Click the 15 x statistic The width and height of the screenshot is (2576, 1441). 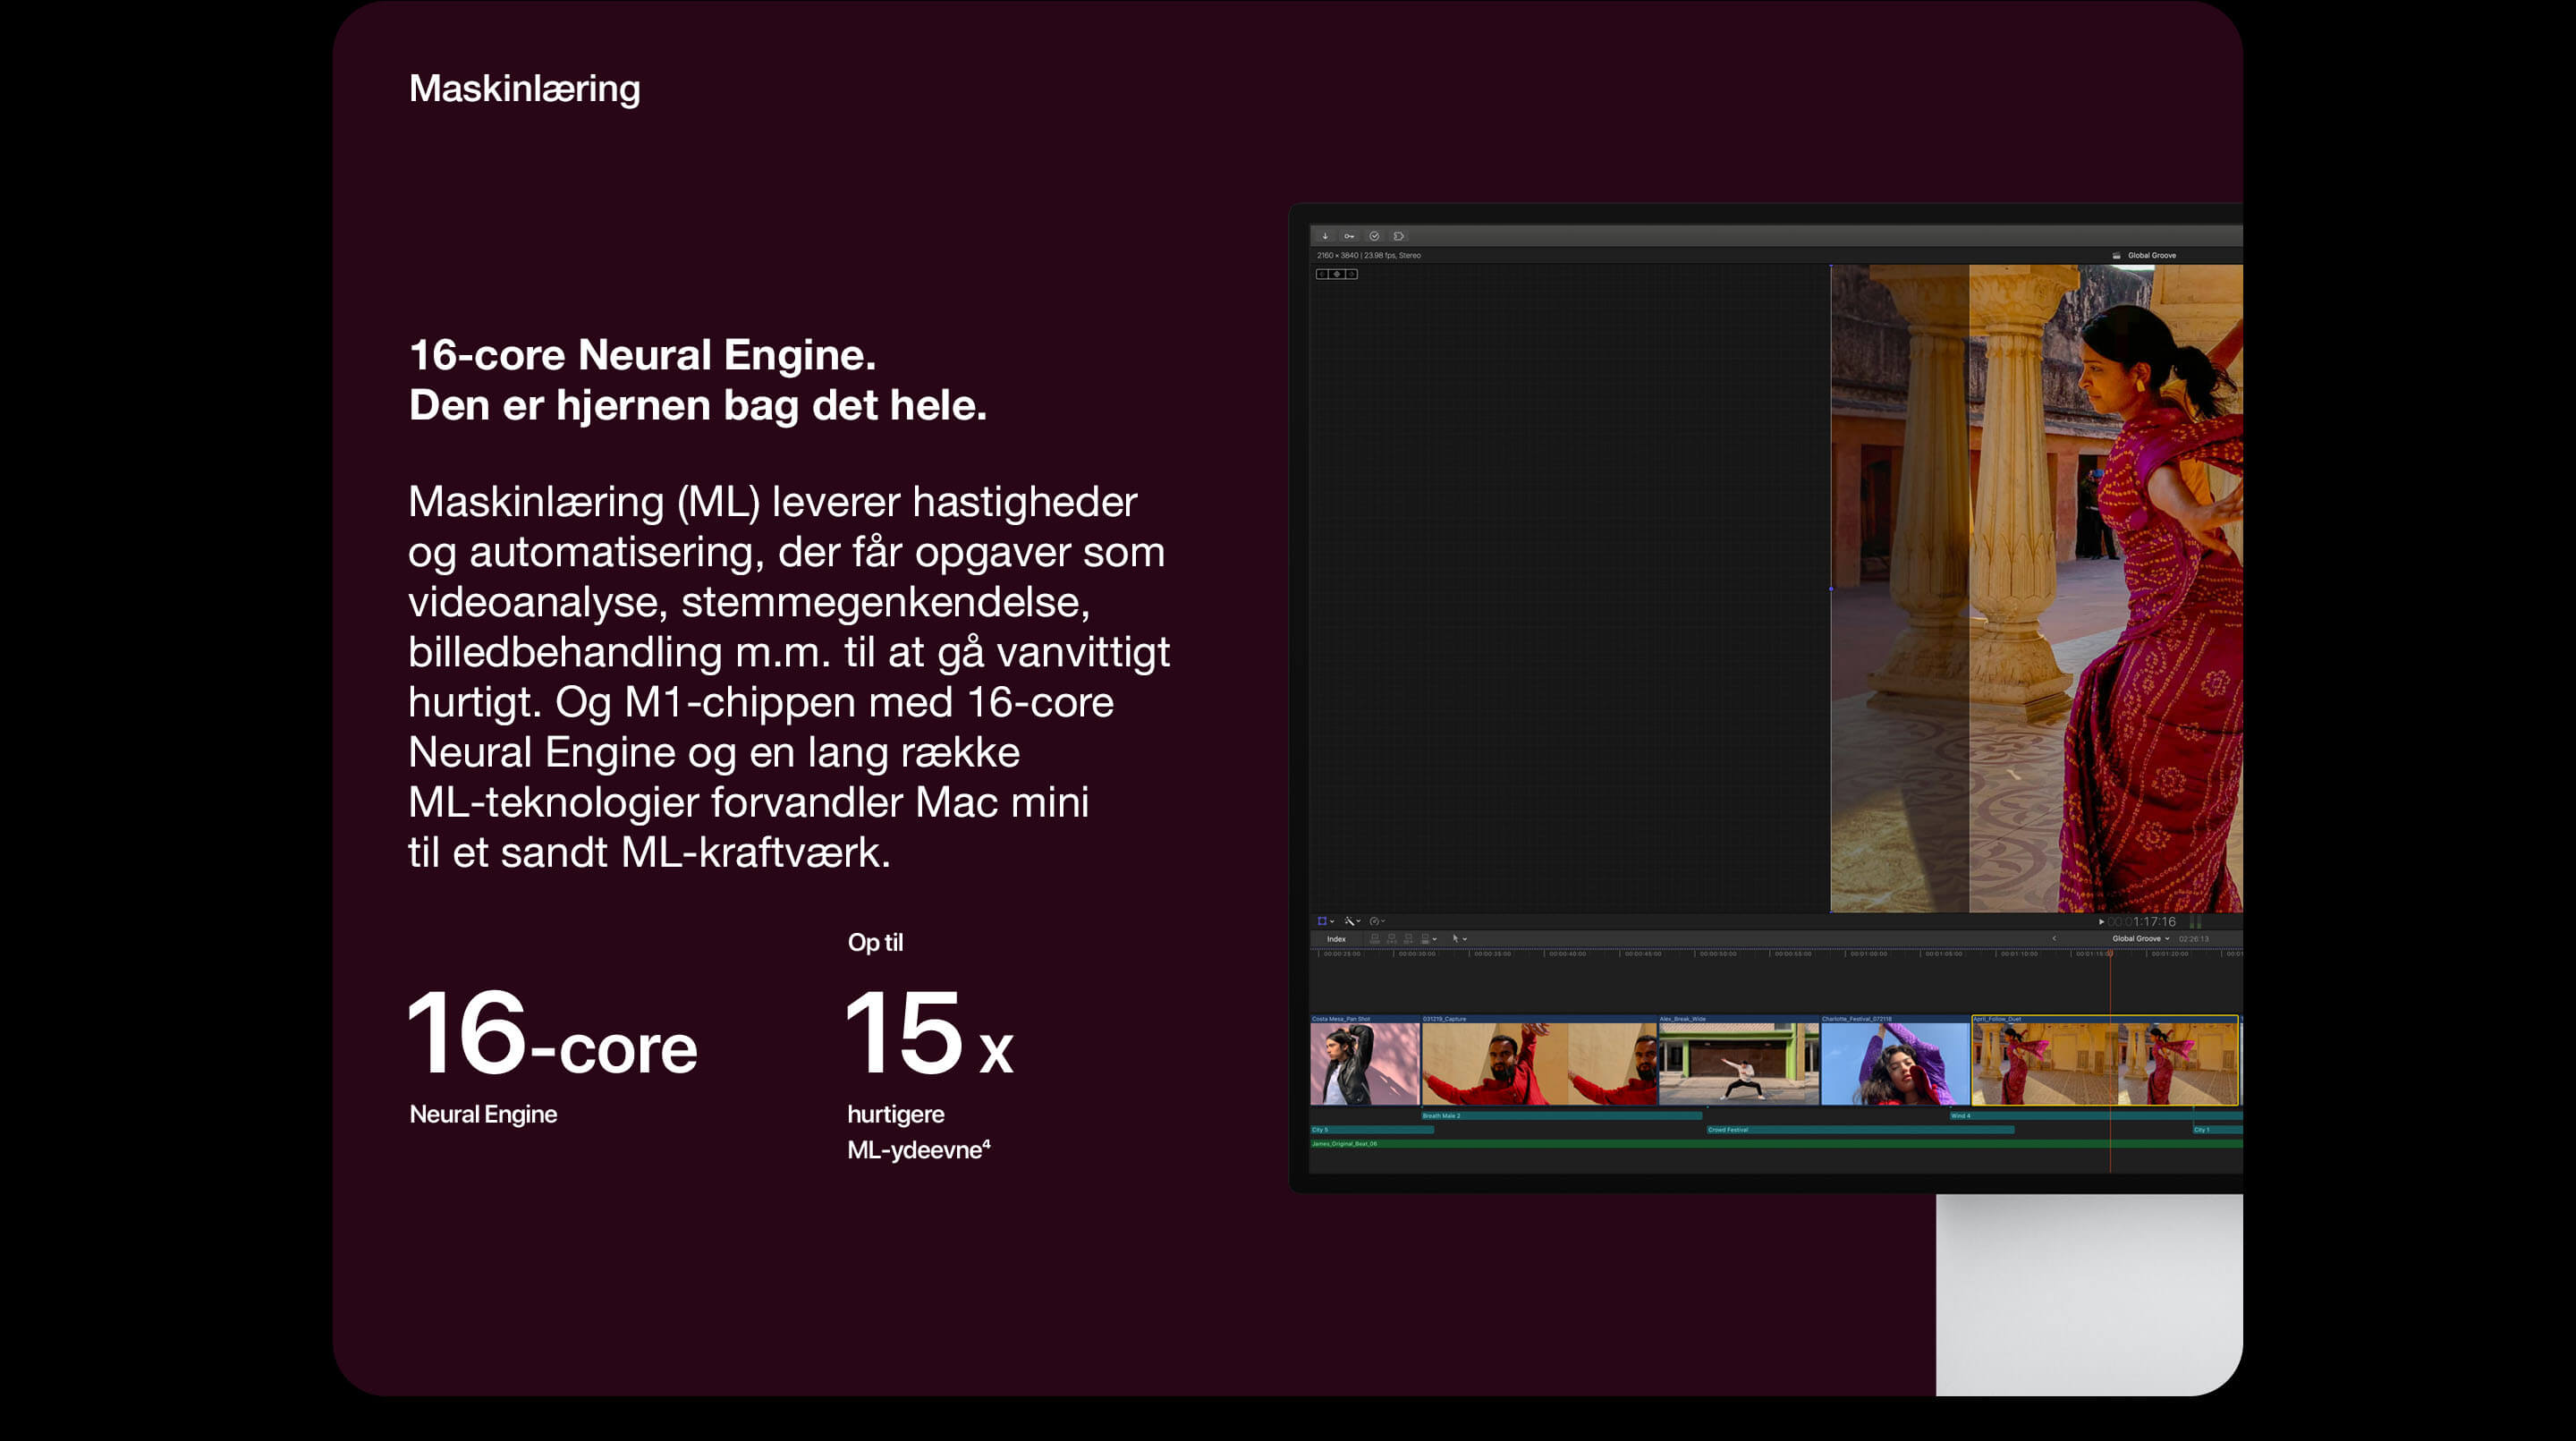(929, 1034)
